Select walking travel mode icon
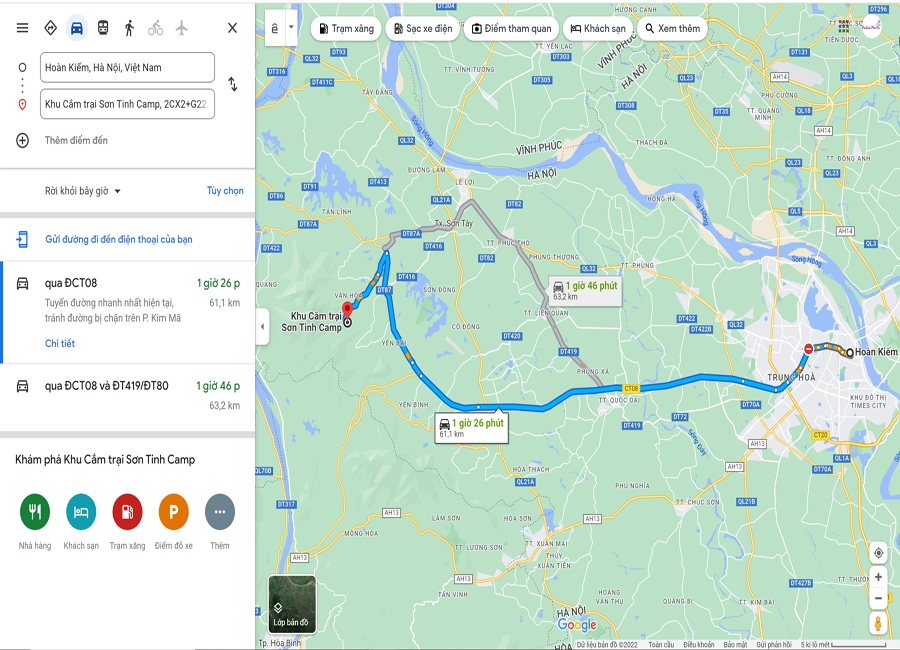Image resolution: width=900 pixels, height=650 pixels. point(129,28)
